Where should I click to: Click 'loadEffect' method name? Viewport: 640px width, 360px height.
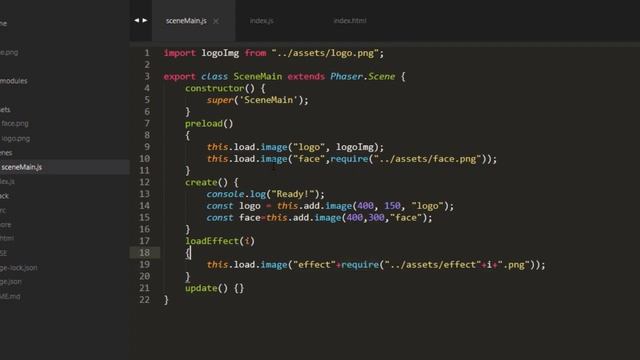click(212, 241)
